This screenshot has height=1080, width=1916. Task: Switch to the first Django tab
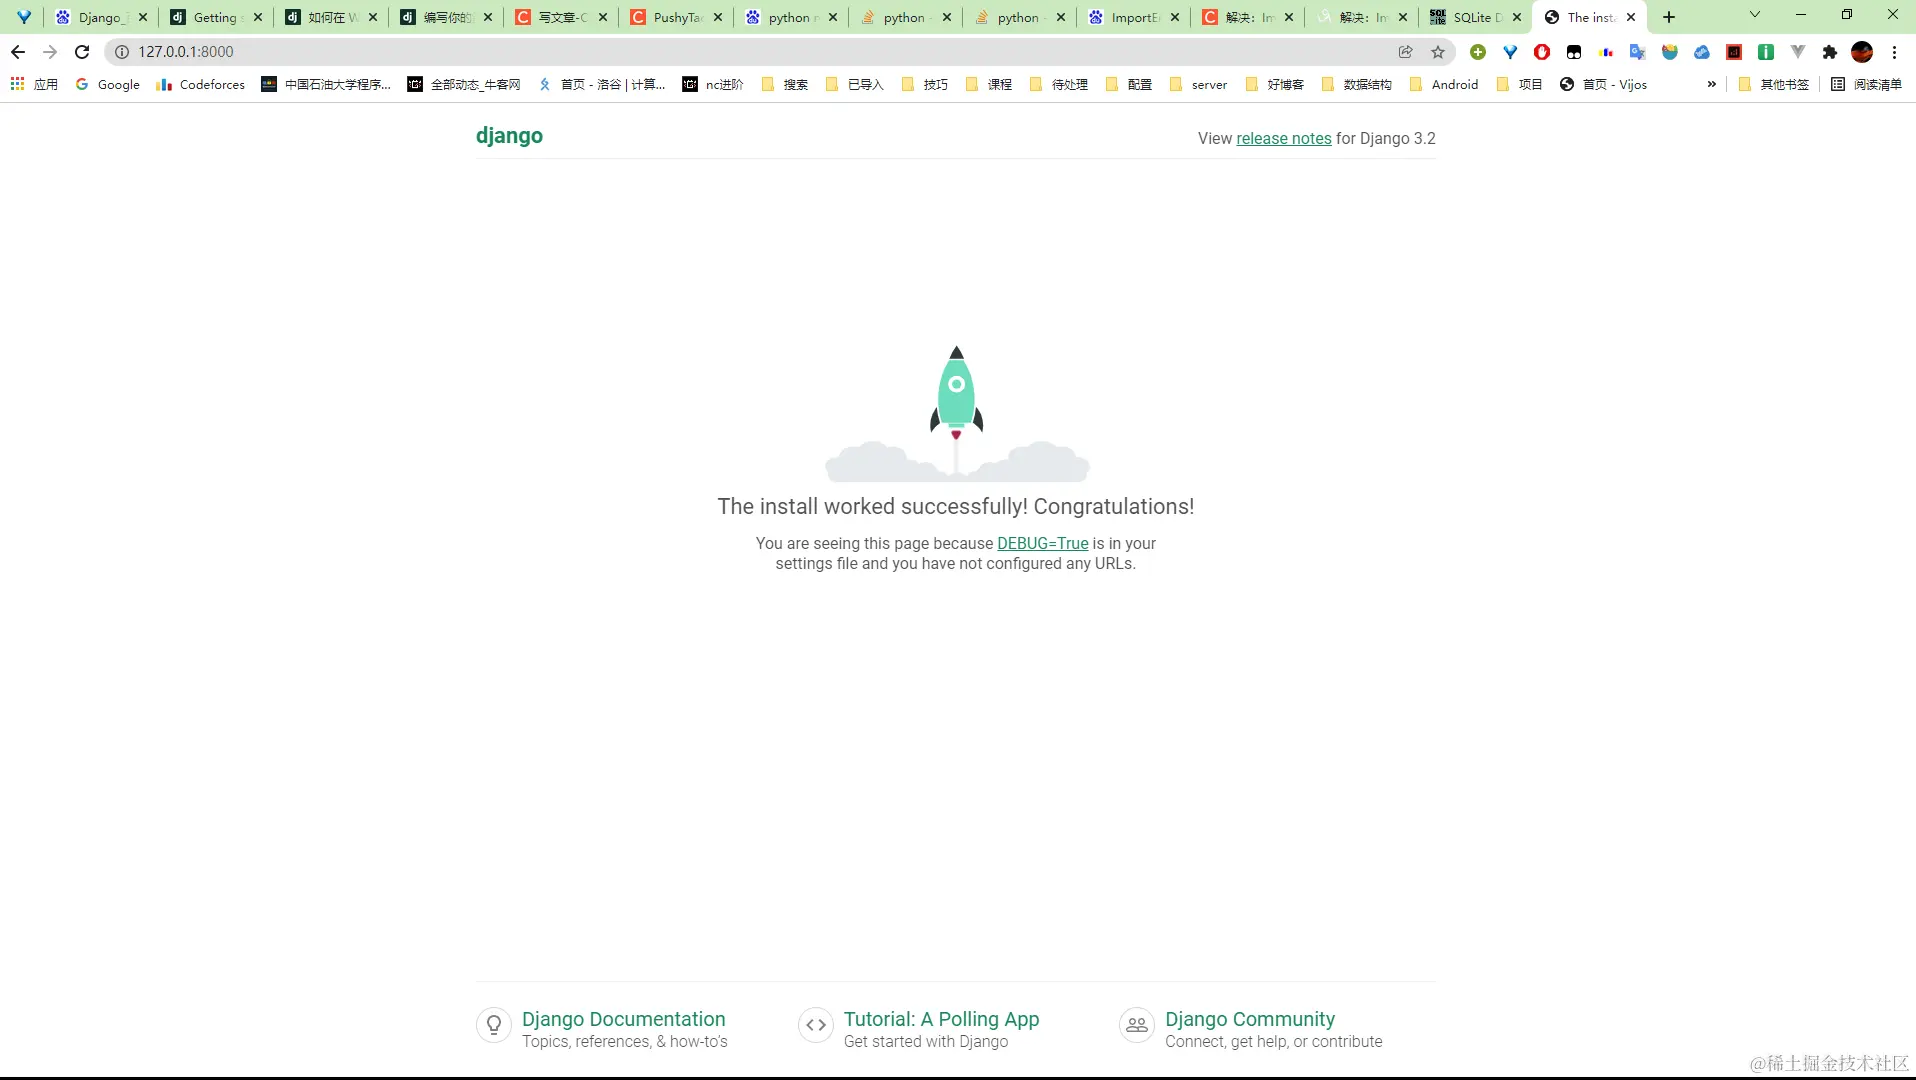pyautogui.click(x=102, y=17)
